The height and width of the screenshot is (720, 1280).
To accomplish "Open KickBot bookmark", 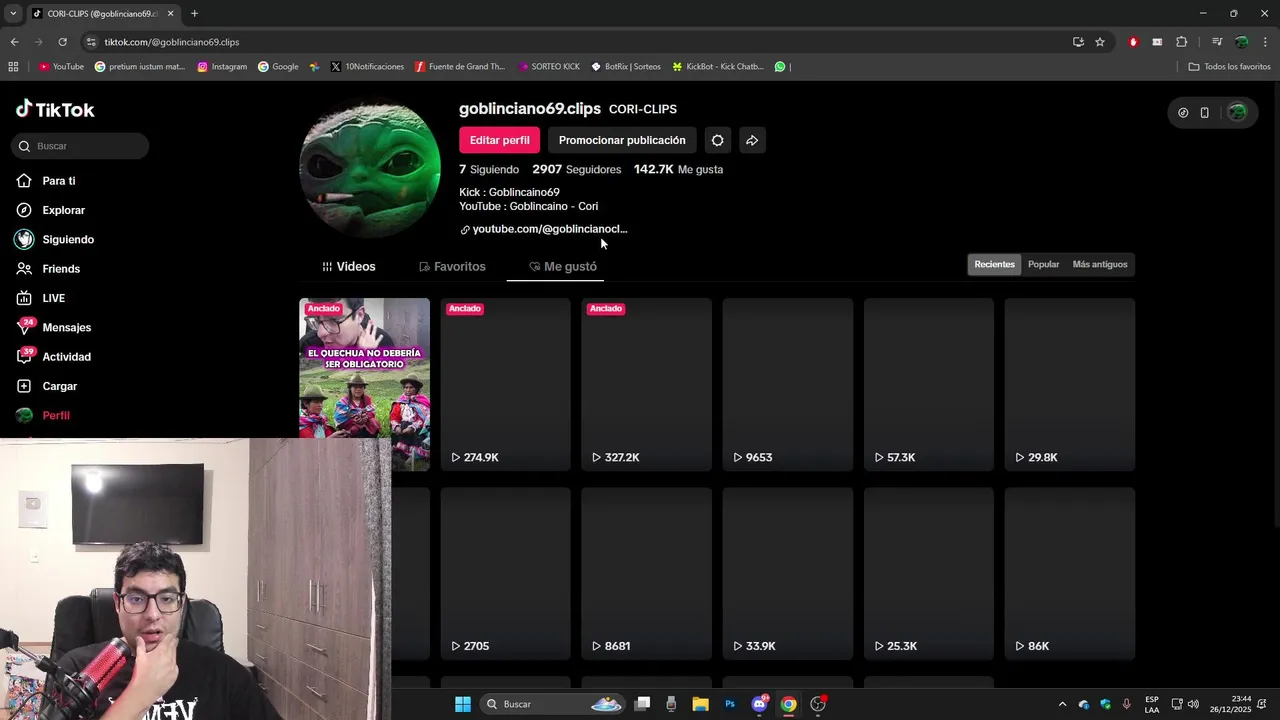I will click(x=718, y=67).
